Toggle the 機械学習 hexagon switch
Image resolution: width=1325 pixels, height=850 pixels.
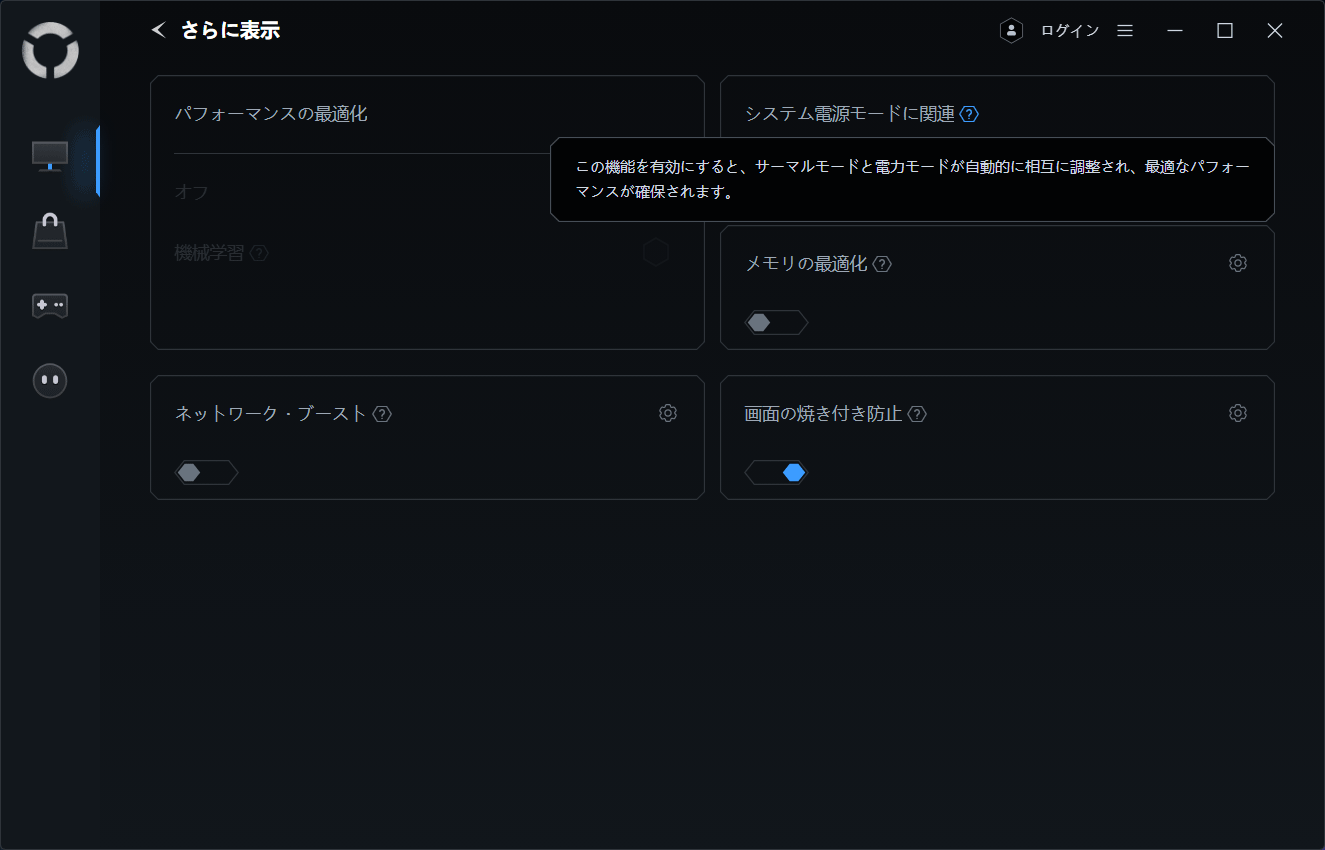click(655, 253)
